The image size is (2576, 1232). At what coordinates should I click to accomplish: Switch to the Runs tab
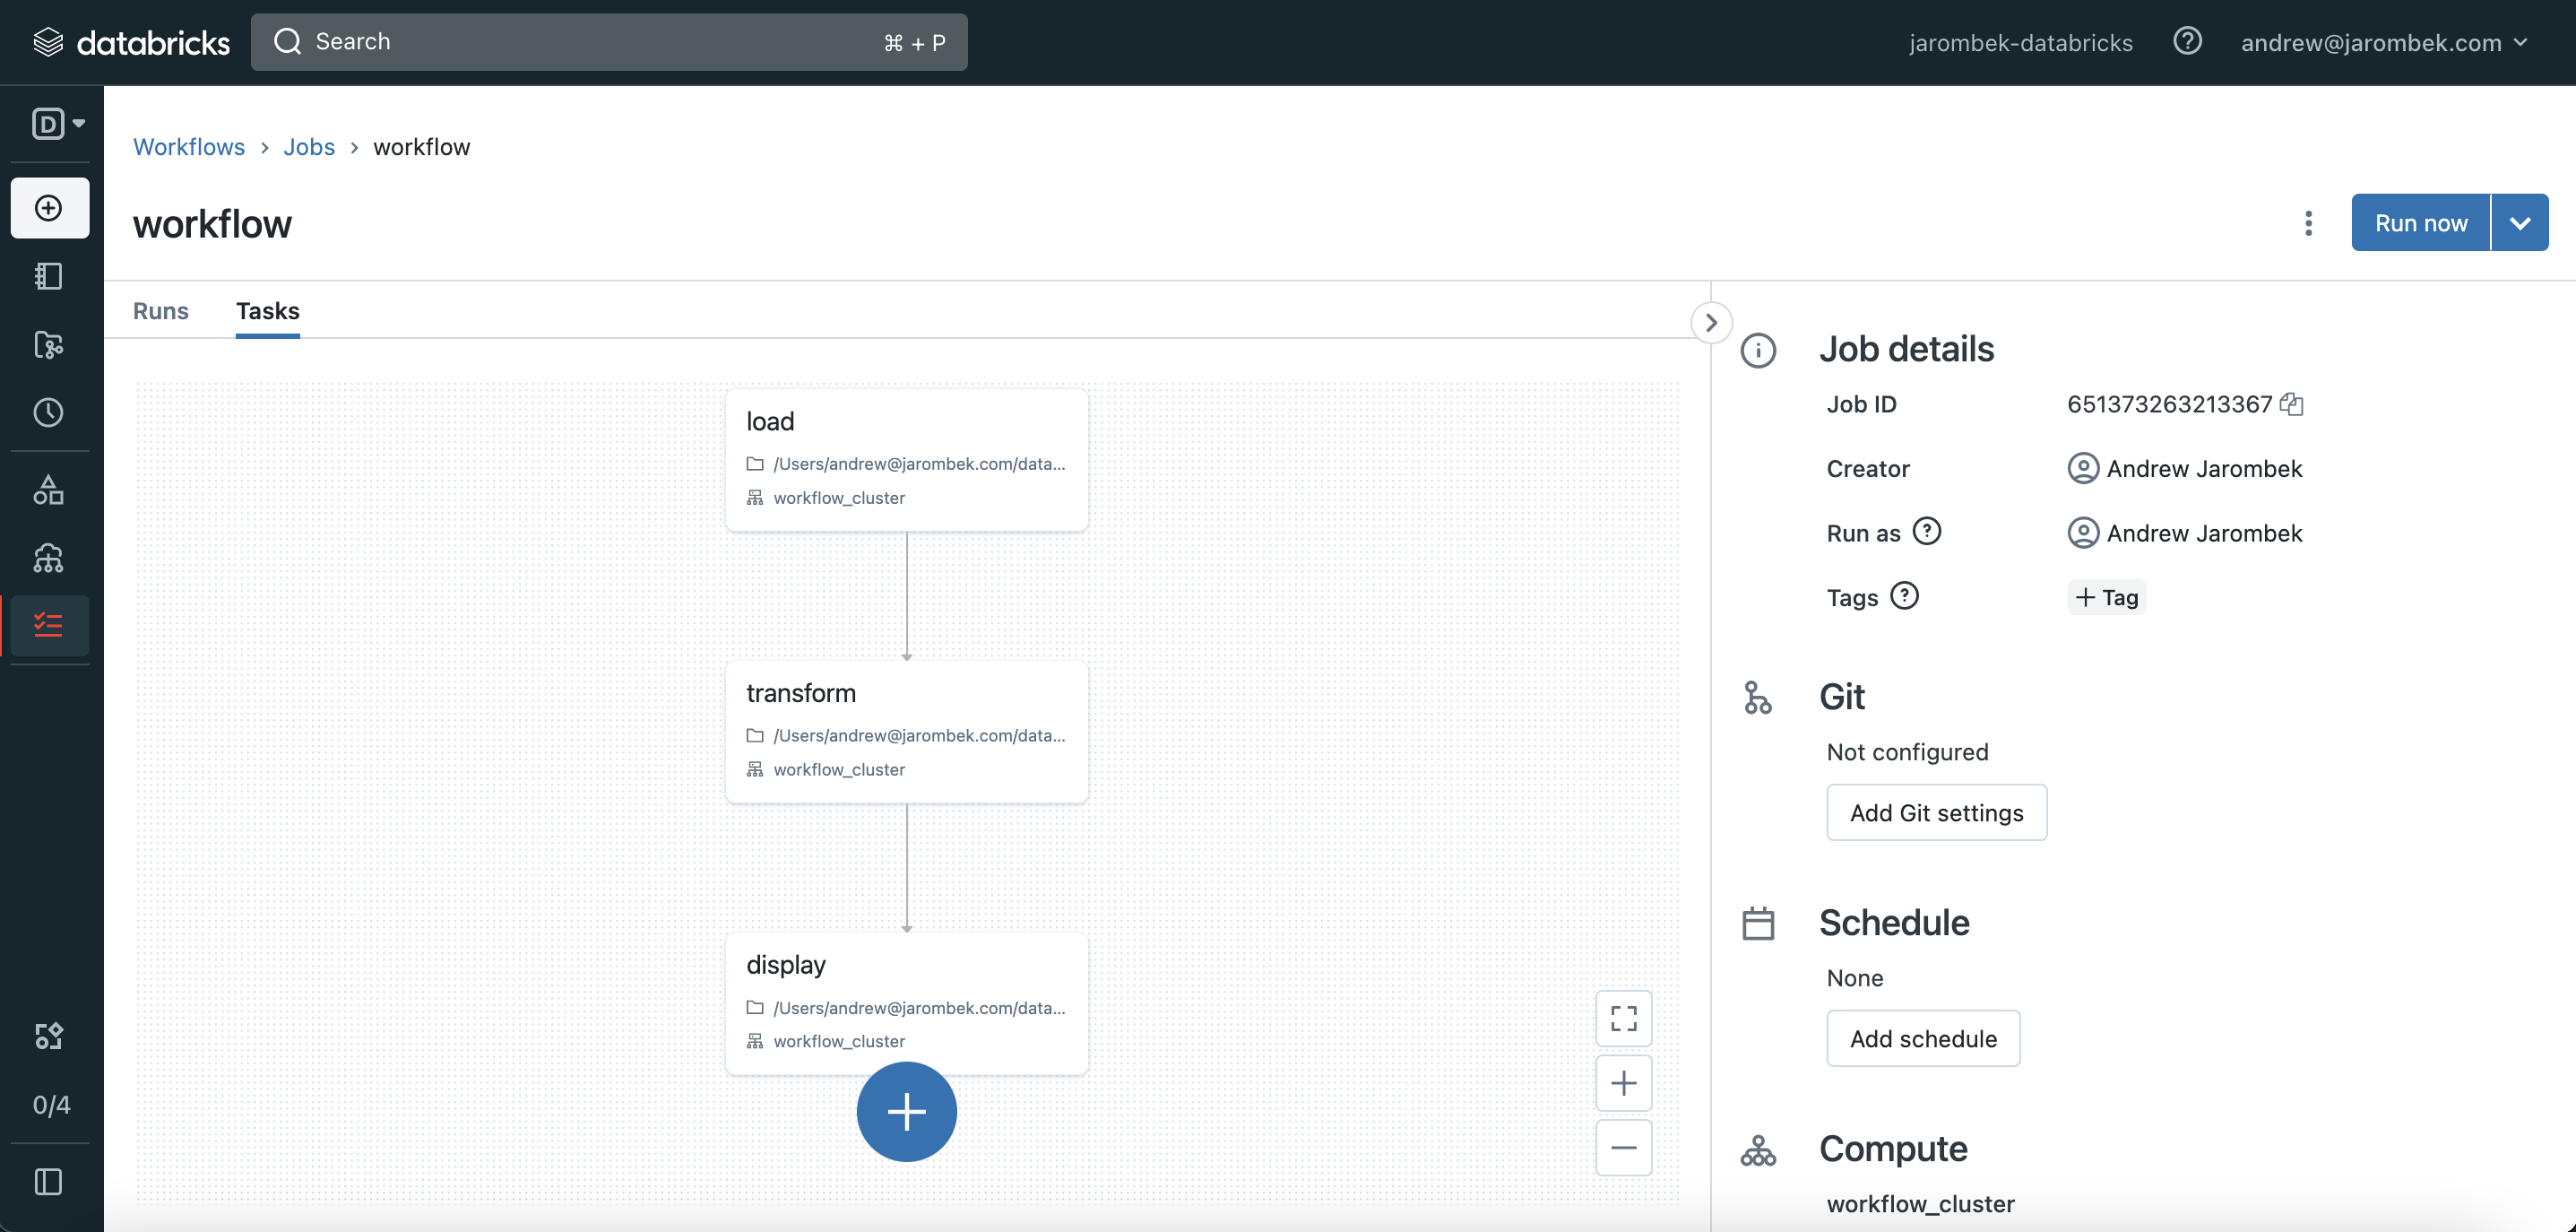[160, 311]
